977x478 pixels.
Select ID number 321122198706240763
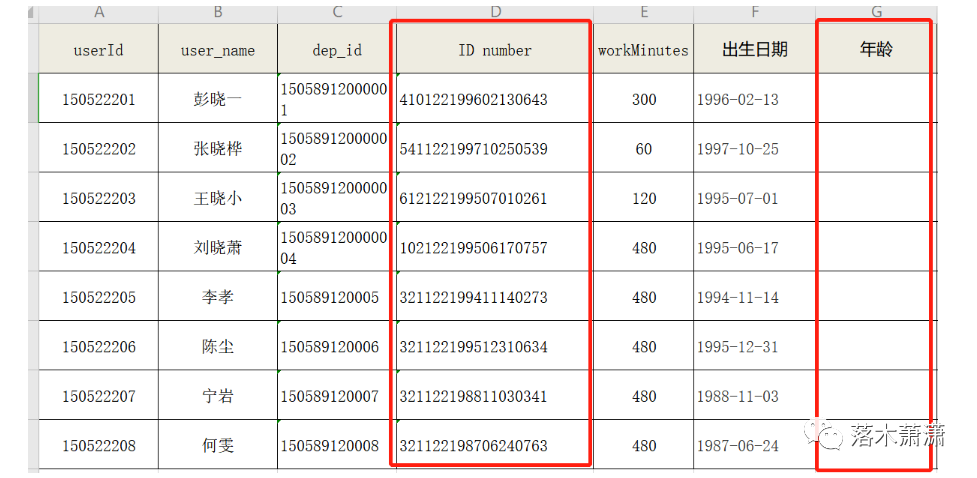(x=495, y=445)
